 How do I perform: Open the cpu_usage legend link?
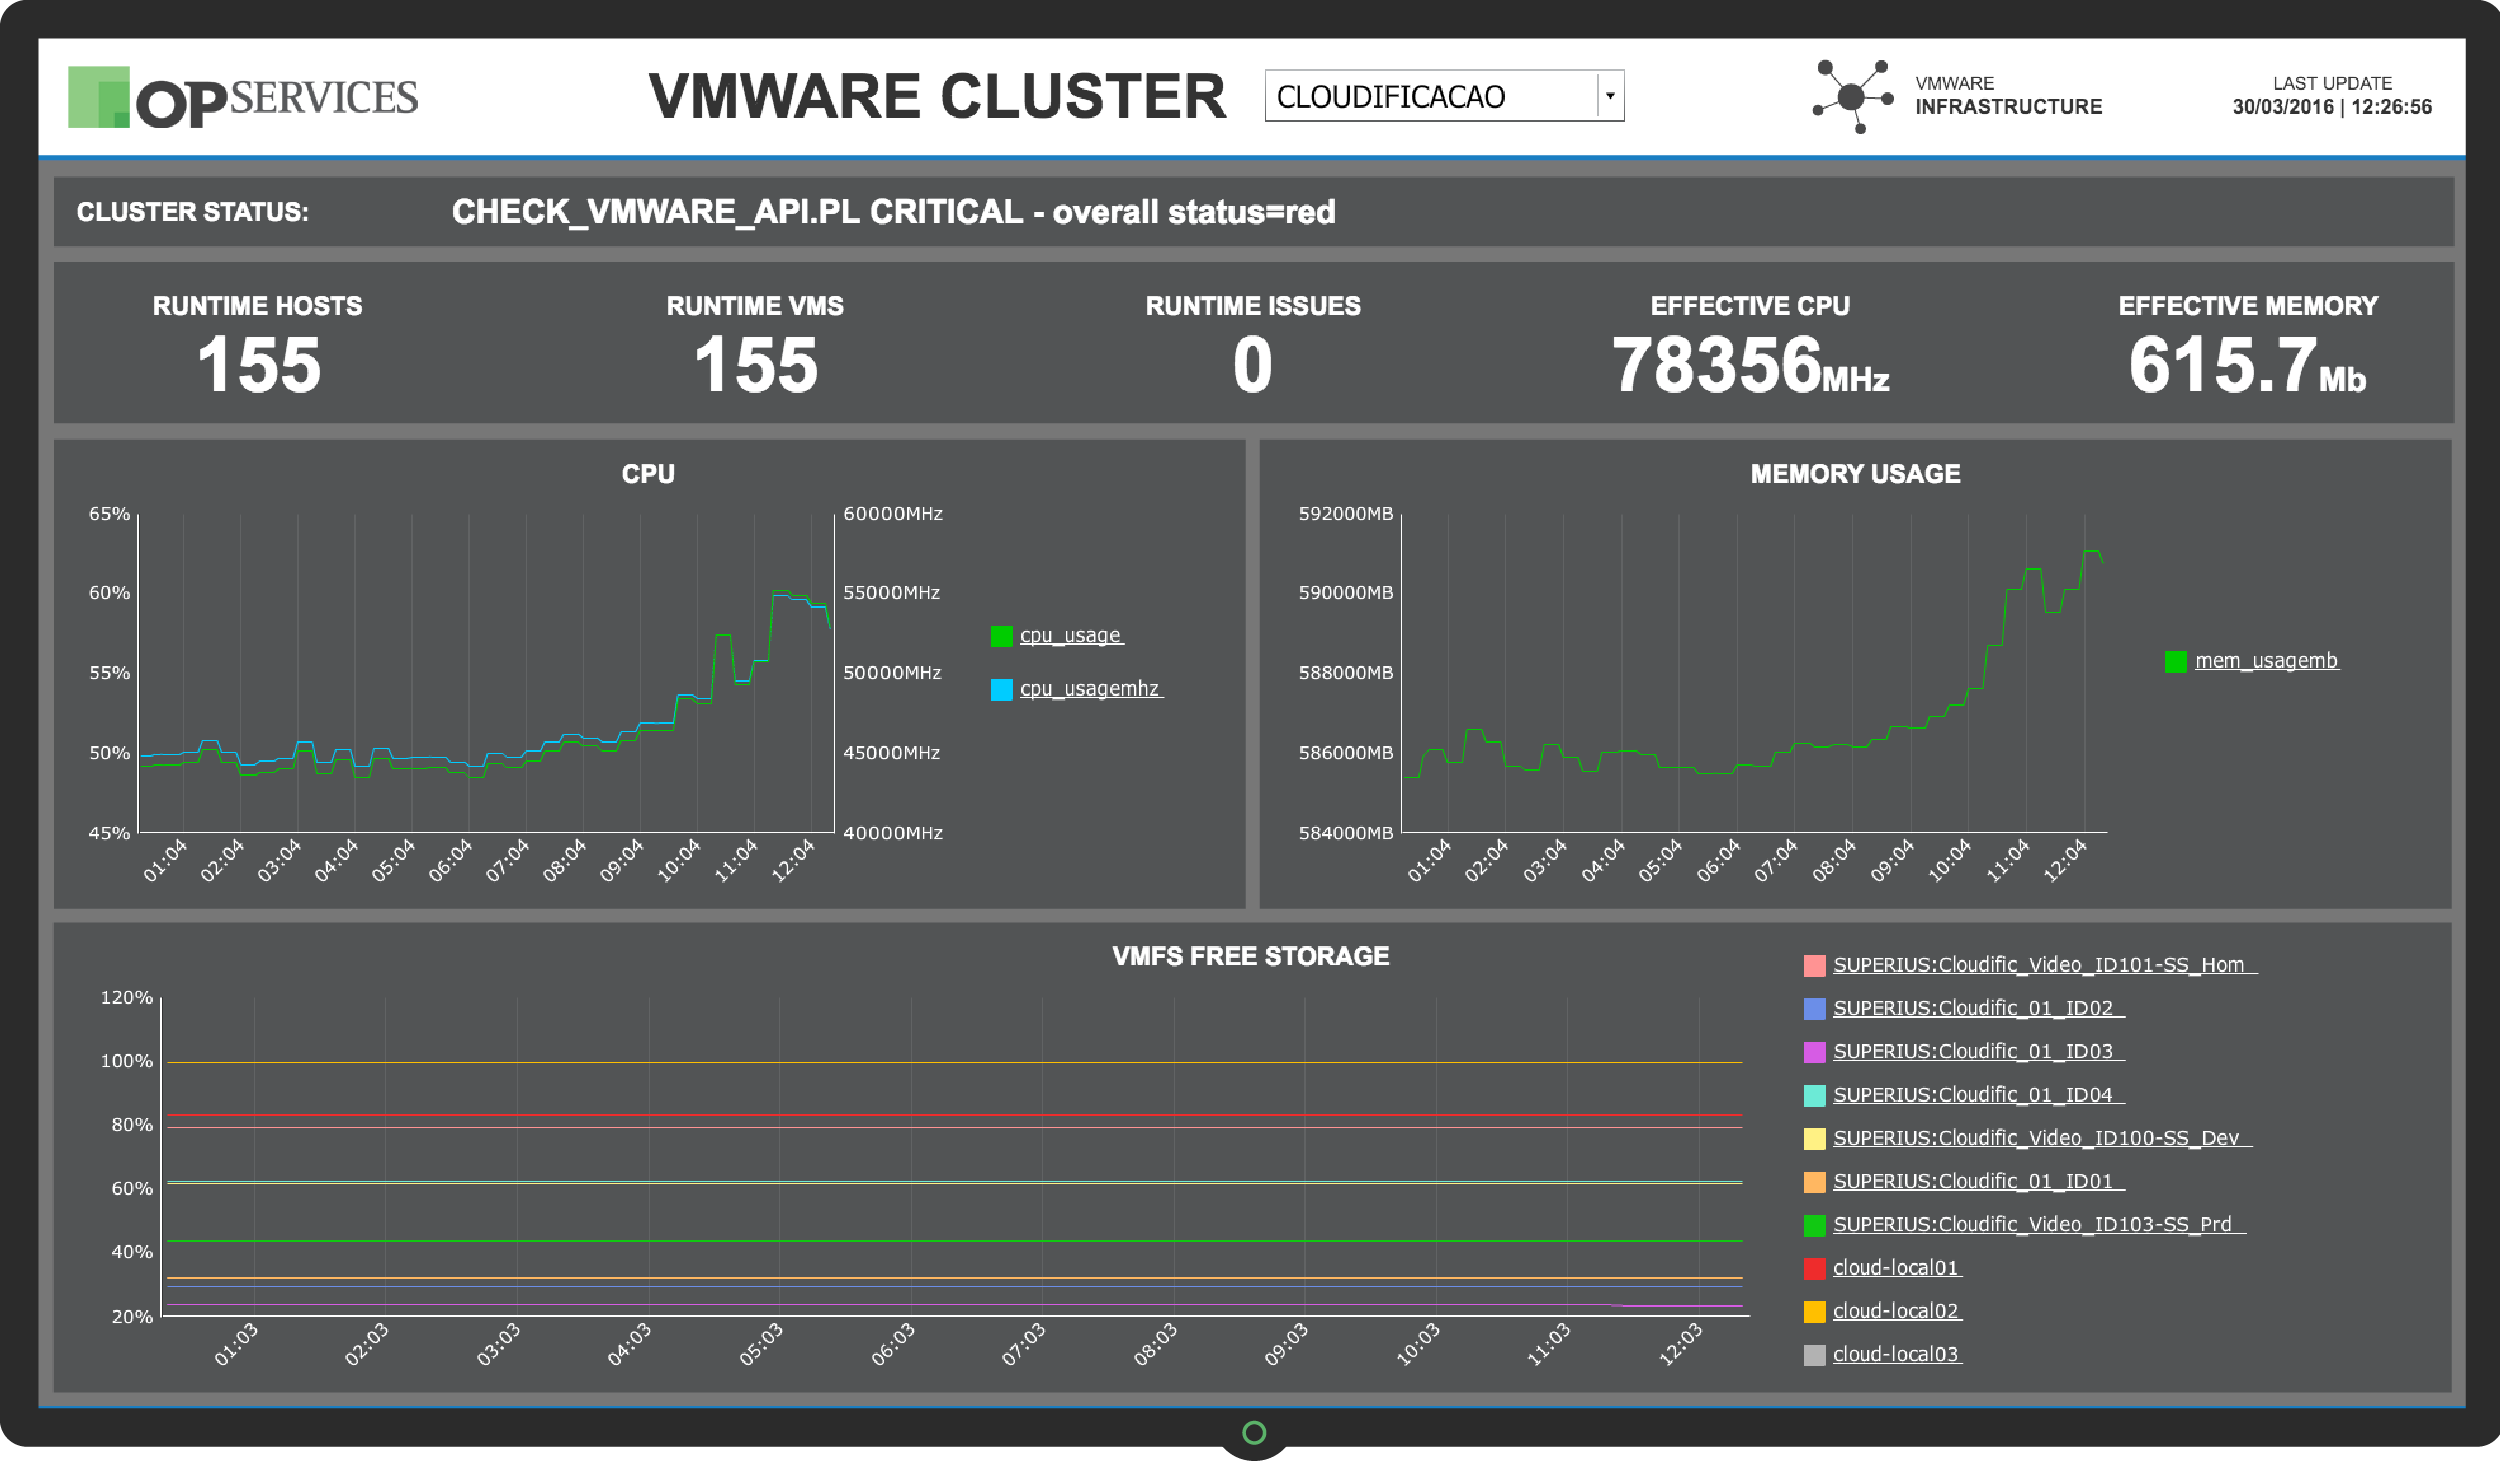(1071, 636)
